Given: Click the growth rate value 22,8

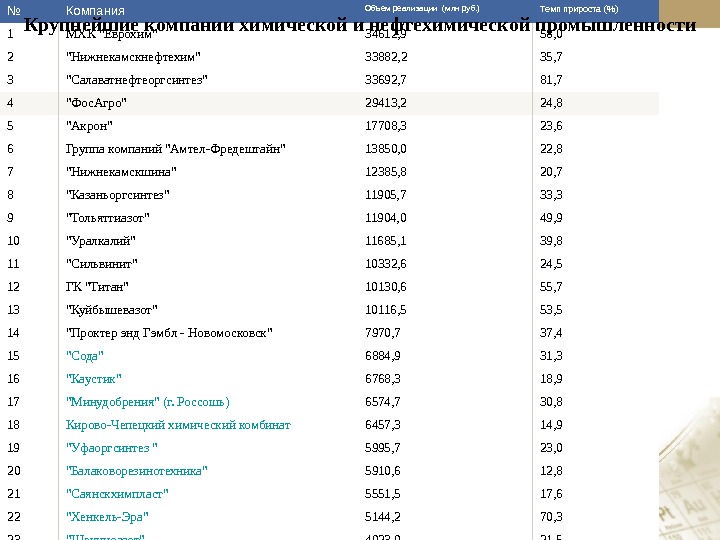Looking at the screenshot, I should [x=551, y=149].
